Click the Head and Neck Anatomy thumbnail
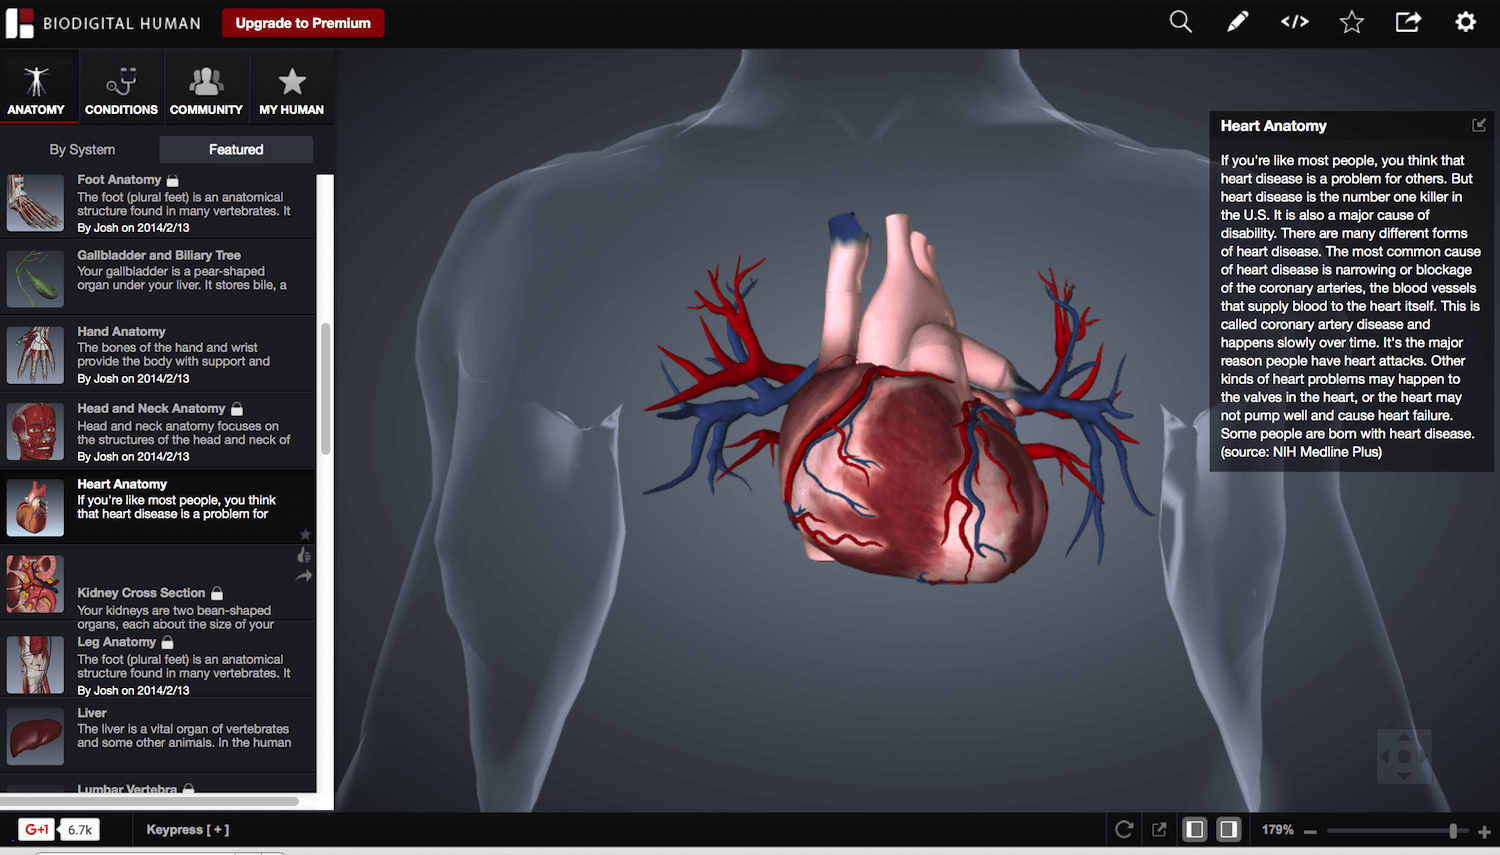1500x855 pixels. point(35,431)
